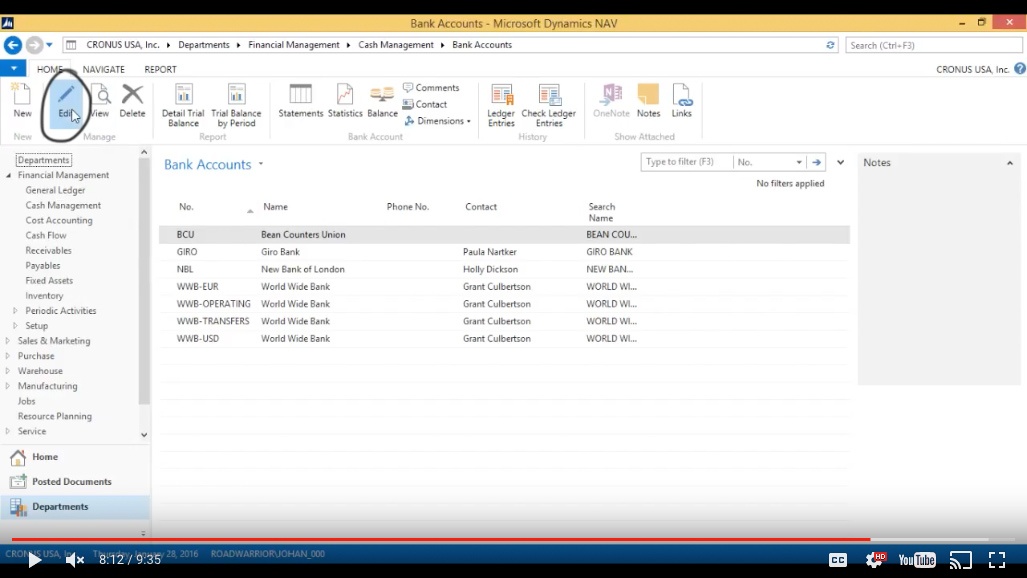This screenshot has width=1027, height=578.
Task: Click the OneNote icon
Action: [x=611, y=101]
